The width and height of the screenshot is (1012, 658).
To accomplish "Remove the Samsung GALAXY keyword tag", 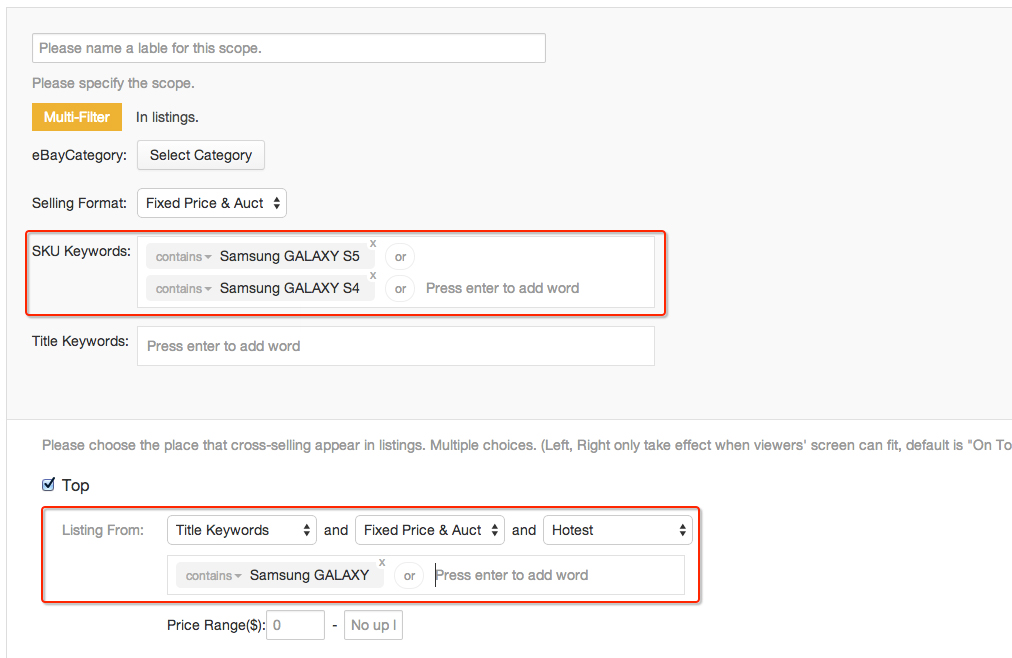I will [382, 563].
